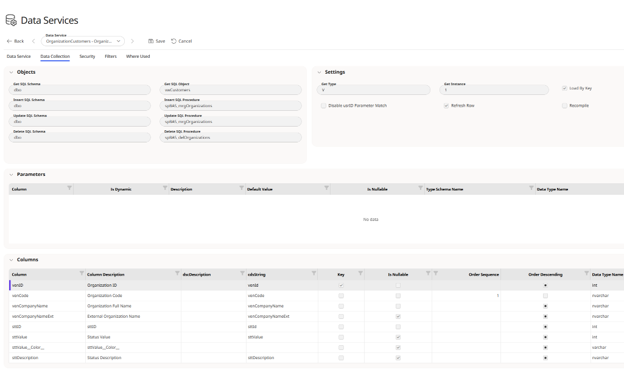The width and height of the screenshot is (624, 378).
Task: Open filter icon on Default Value column
Action: pyautogui.click(x=326, y=188)
